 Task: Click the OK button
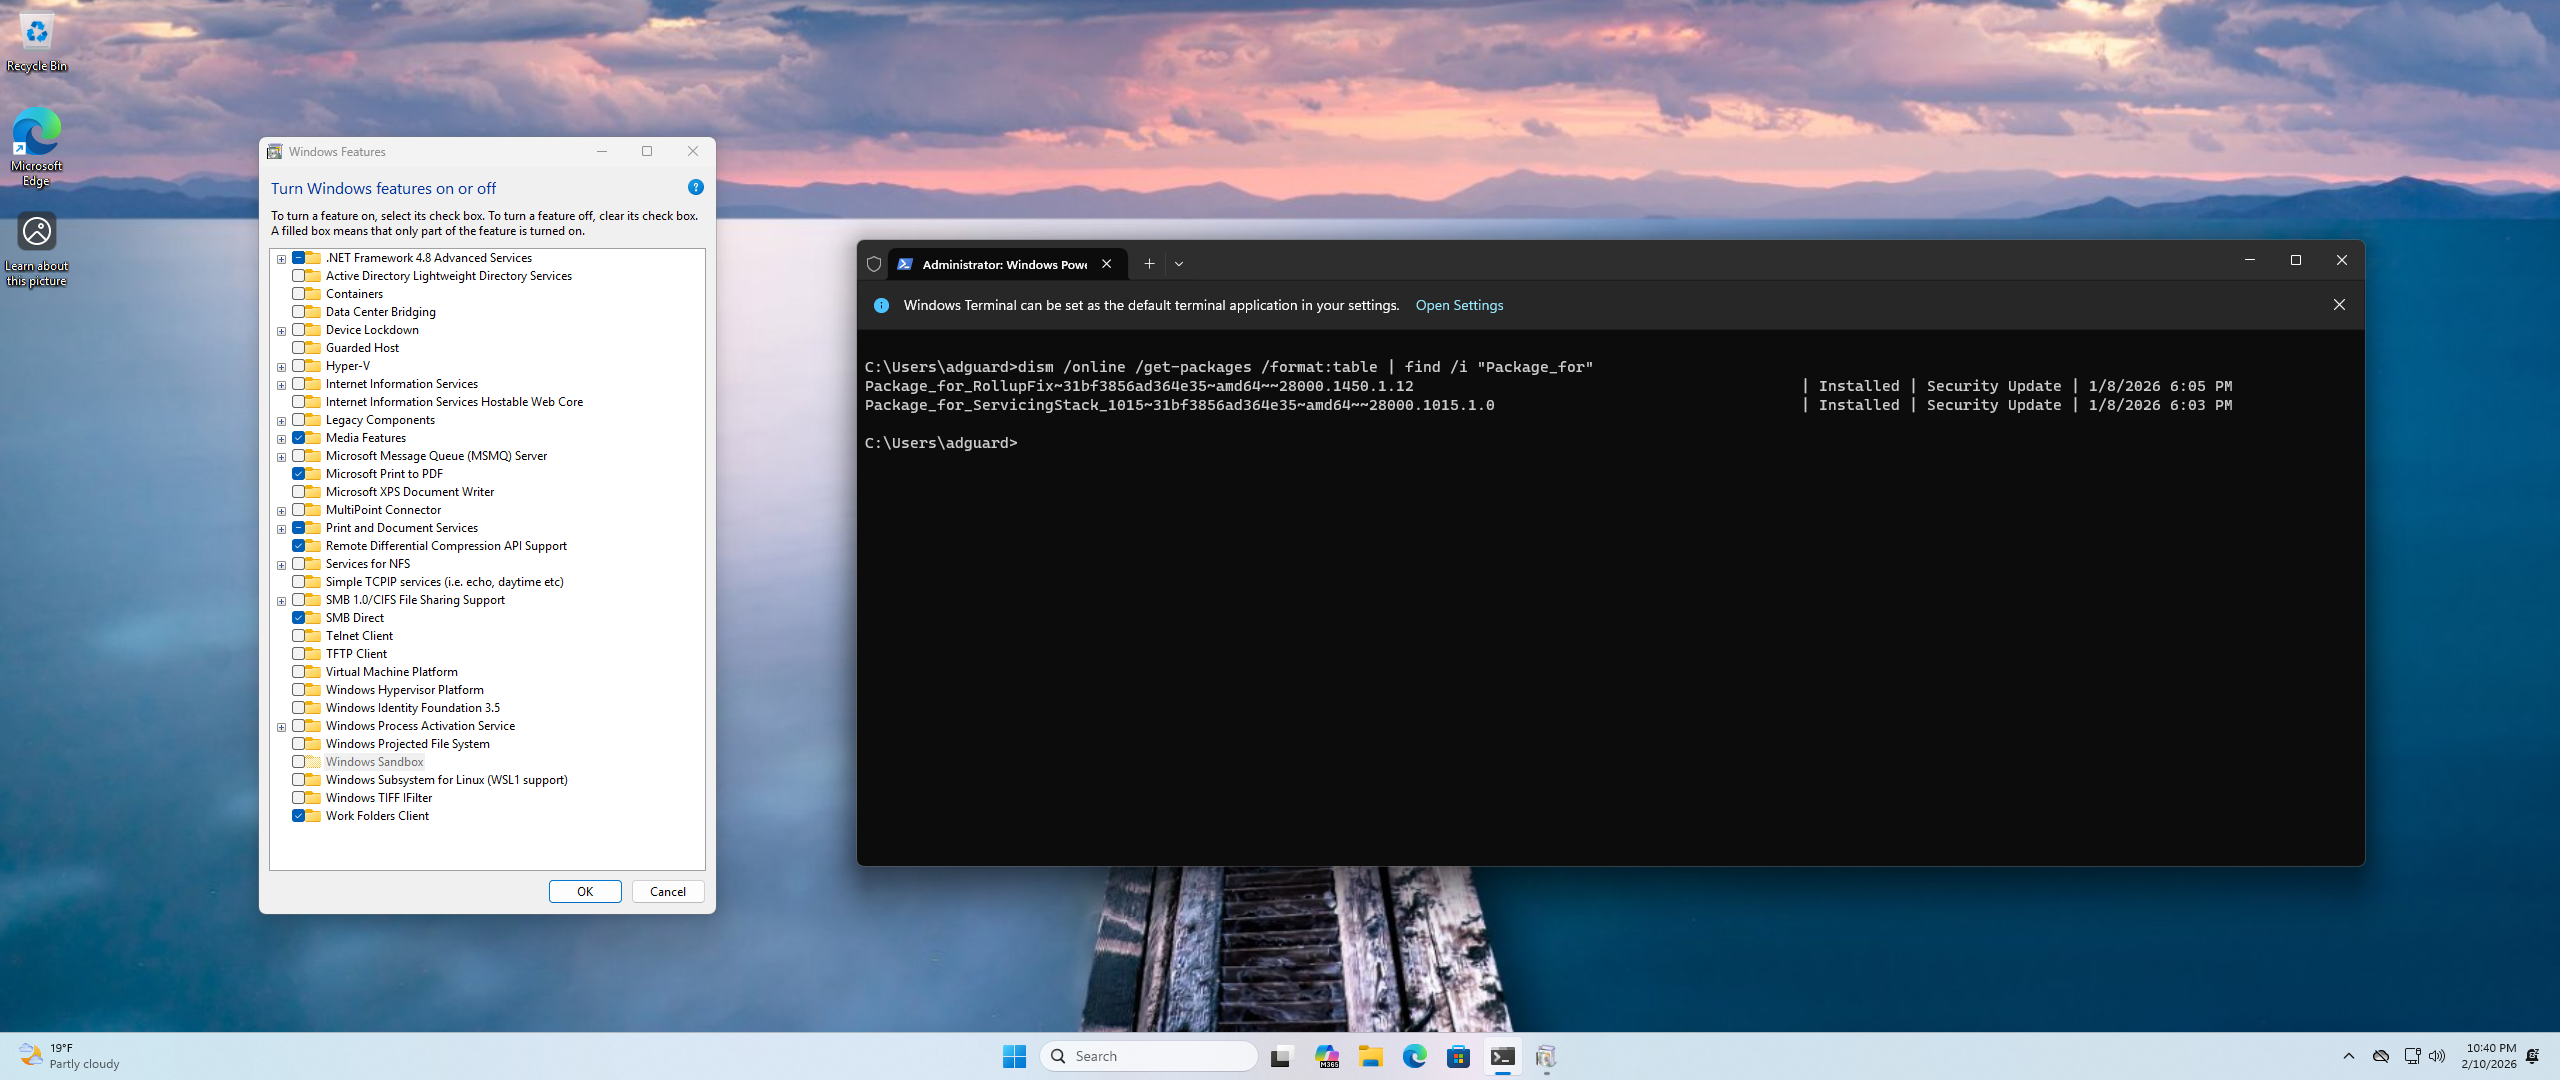click(x=585, y=891)
